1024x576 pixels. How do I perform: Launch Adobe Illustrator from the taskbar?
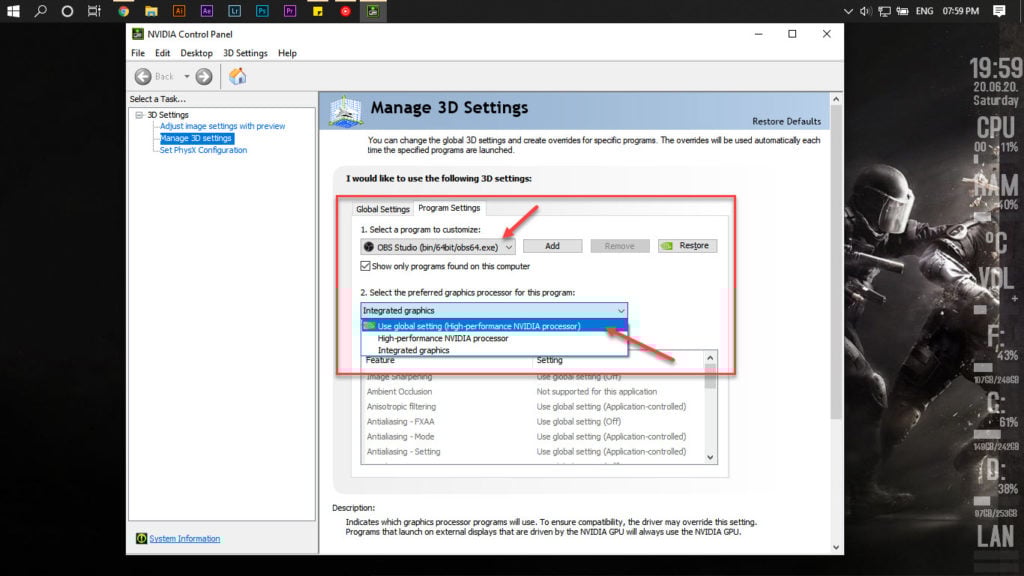pyautogui.click(x=179, y=11)
